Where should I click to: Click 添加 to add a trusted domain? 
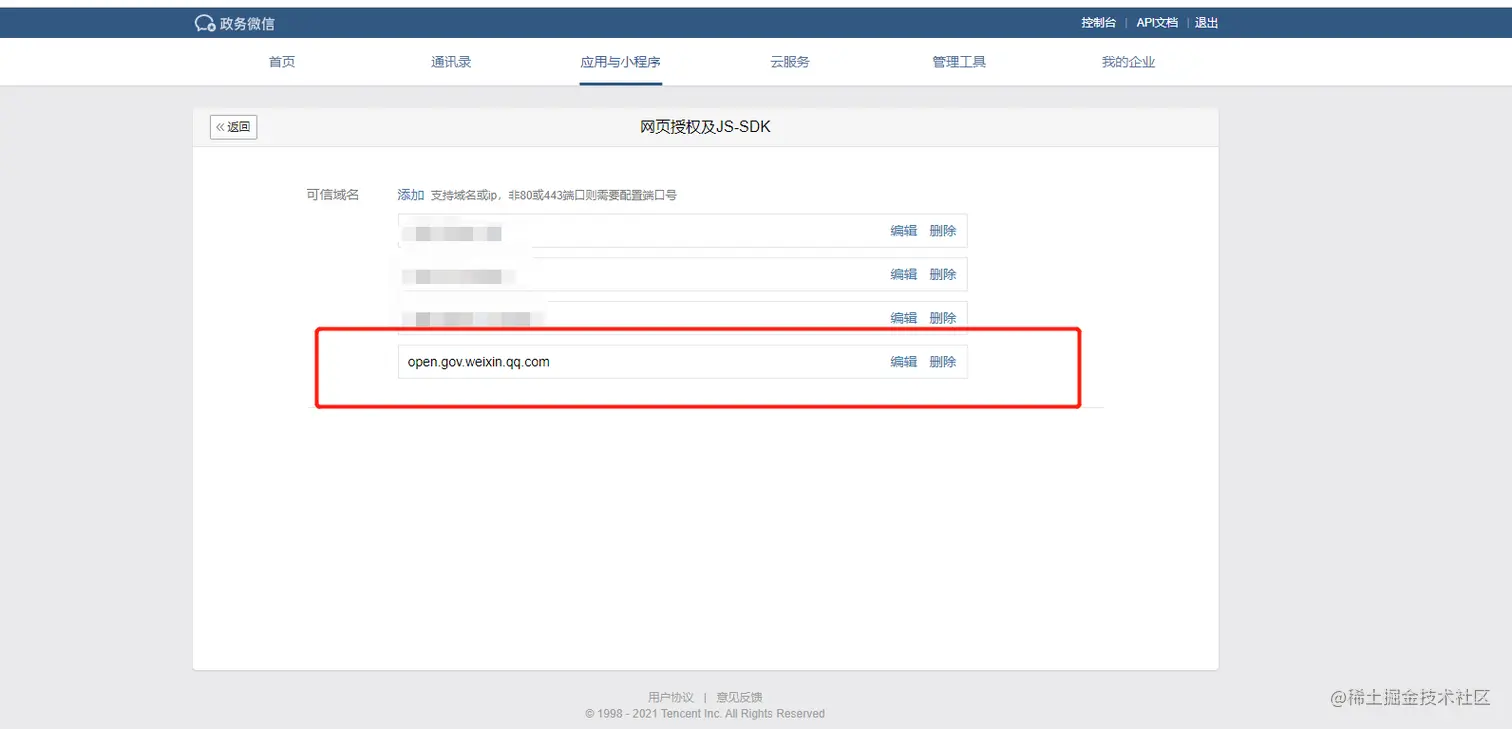click(x=411, y=195)
